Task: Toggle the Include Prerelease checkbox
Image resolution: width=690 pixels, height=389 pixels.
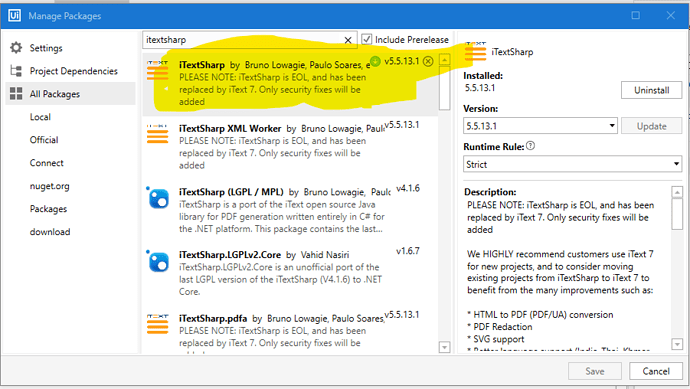Action: click(367, 40)
